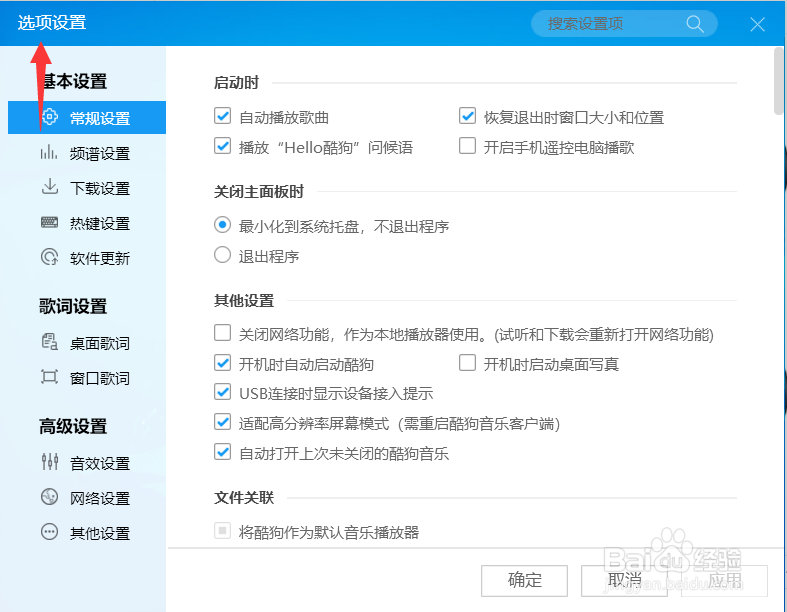
Task: Go to 热键设置 page
Action: click(x=87, y=222)
